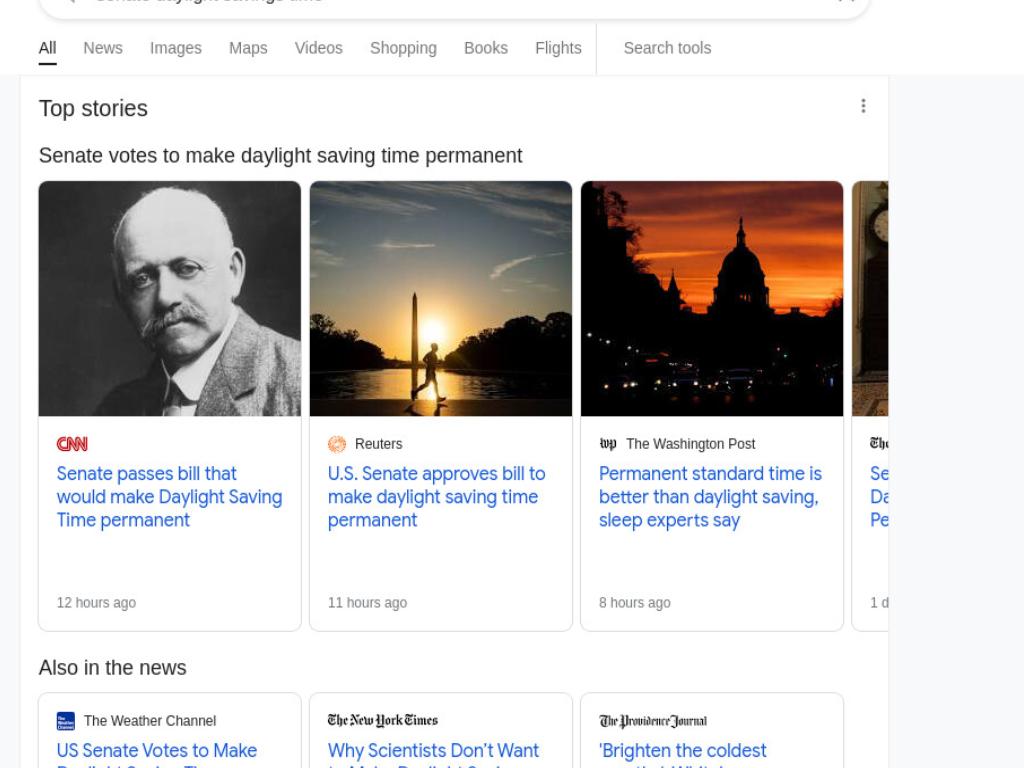Click 'The Washington Post' source name
Viewport: 1024px width, 768px height.
(x=690, y=444)
